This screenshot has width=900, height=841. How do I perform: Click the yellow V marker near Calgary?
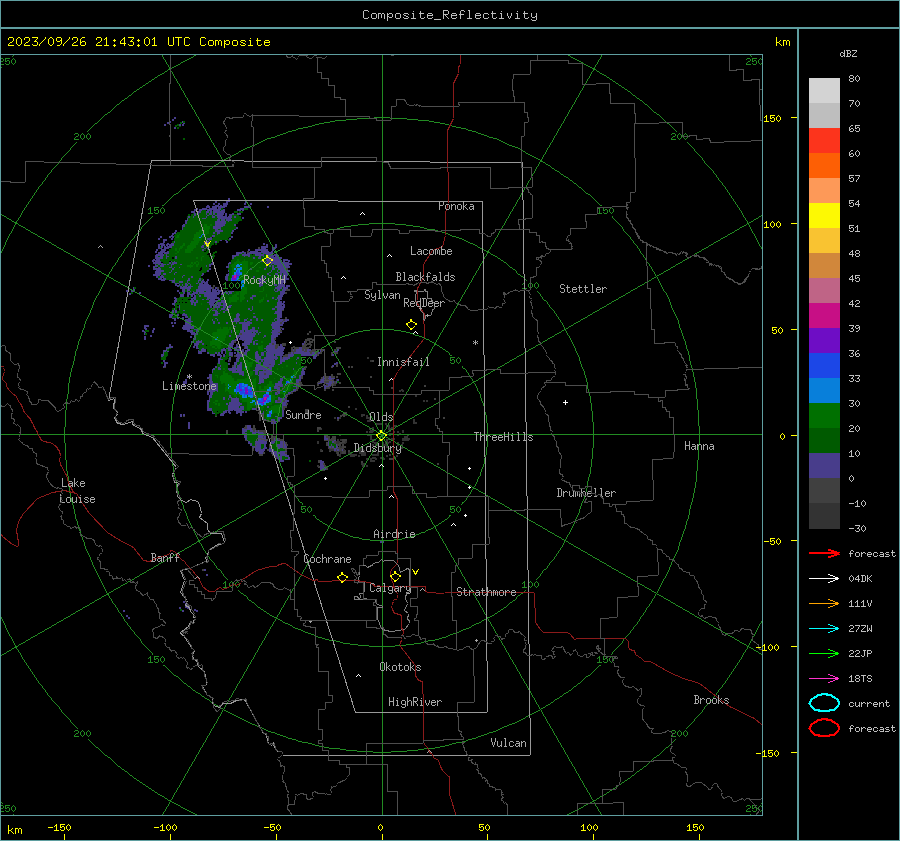416,572
